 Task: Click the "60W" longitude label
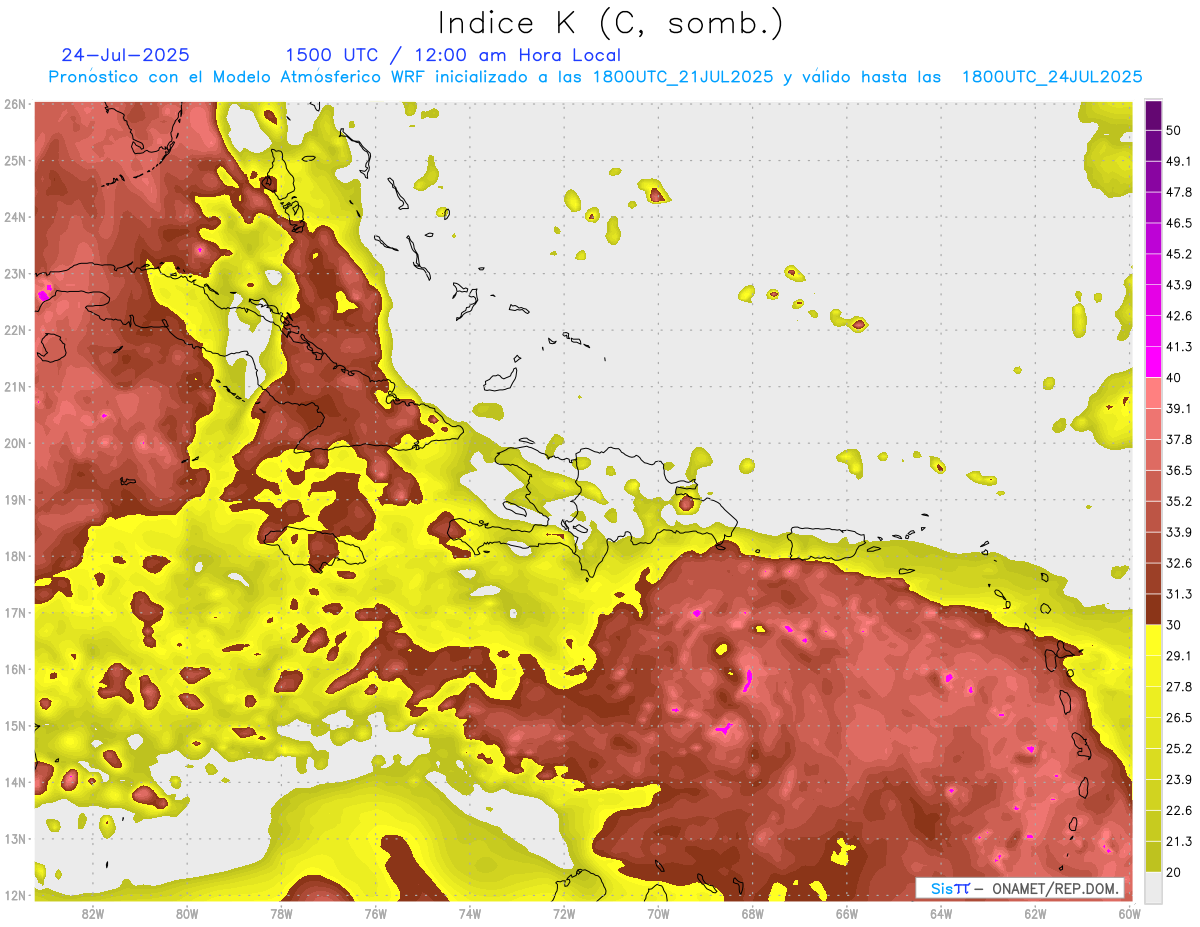(x=1130, y=912)
